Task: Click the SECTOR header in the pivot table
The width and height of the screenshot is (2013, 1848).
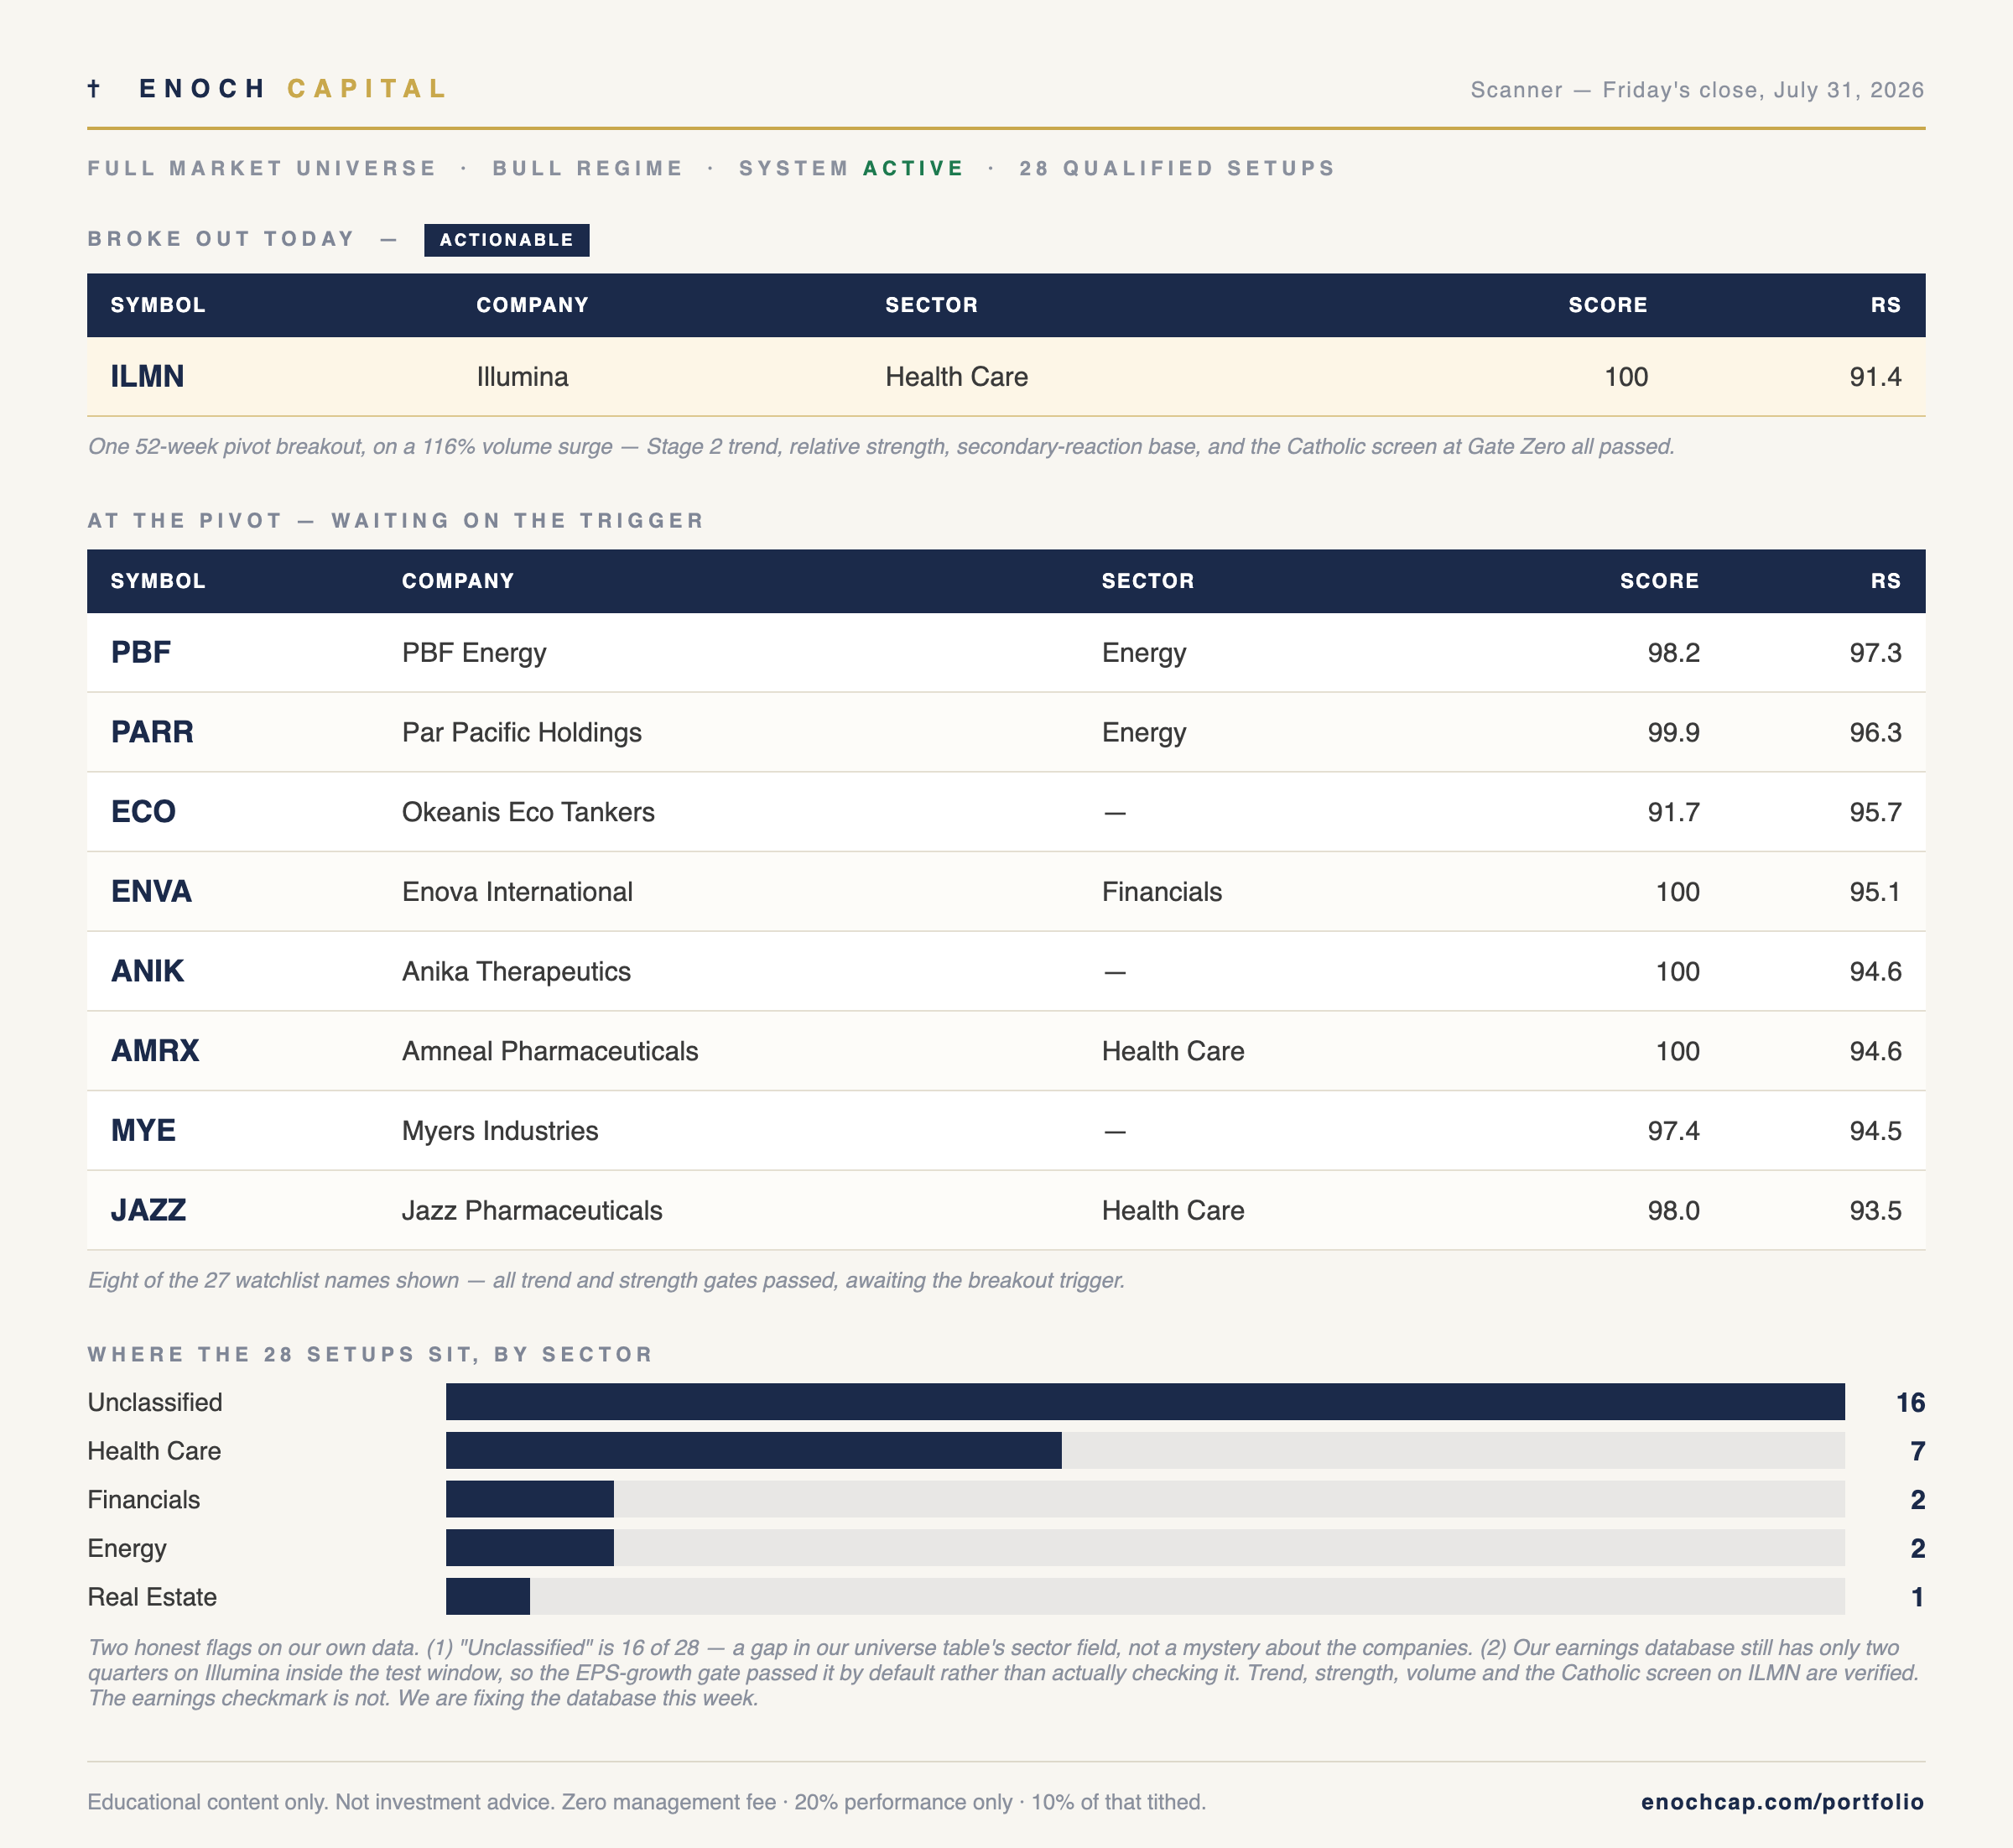Action: pyautogui.click(x=1148, y=581)
